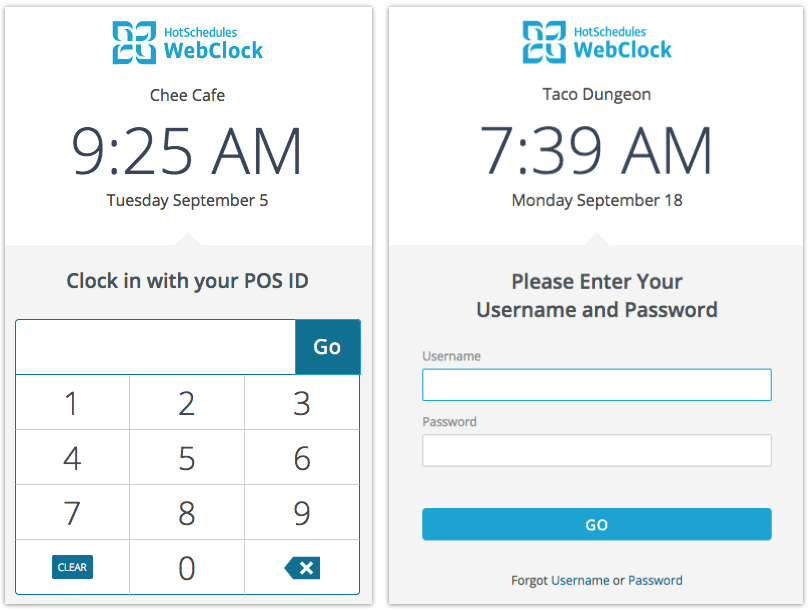Tap digit 1 on the keypad
811x613 pixels.
coord(72,403)
